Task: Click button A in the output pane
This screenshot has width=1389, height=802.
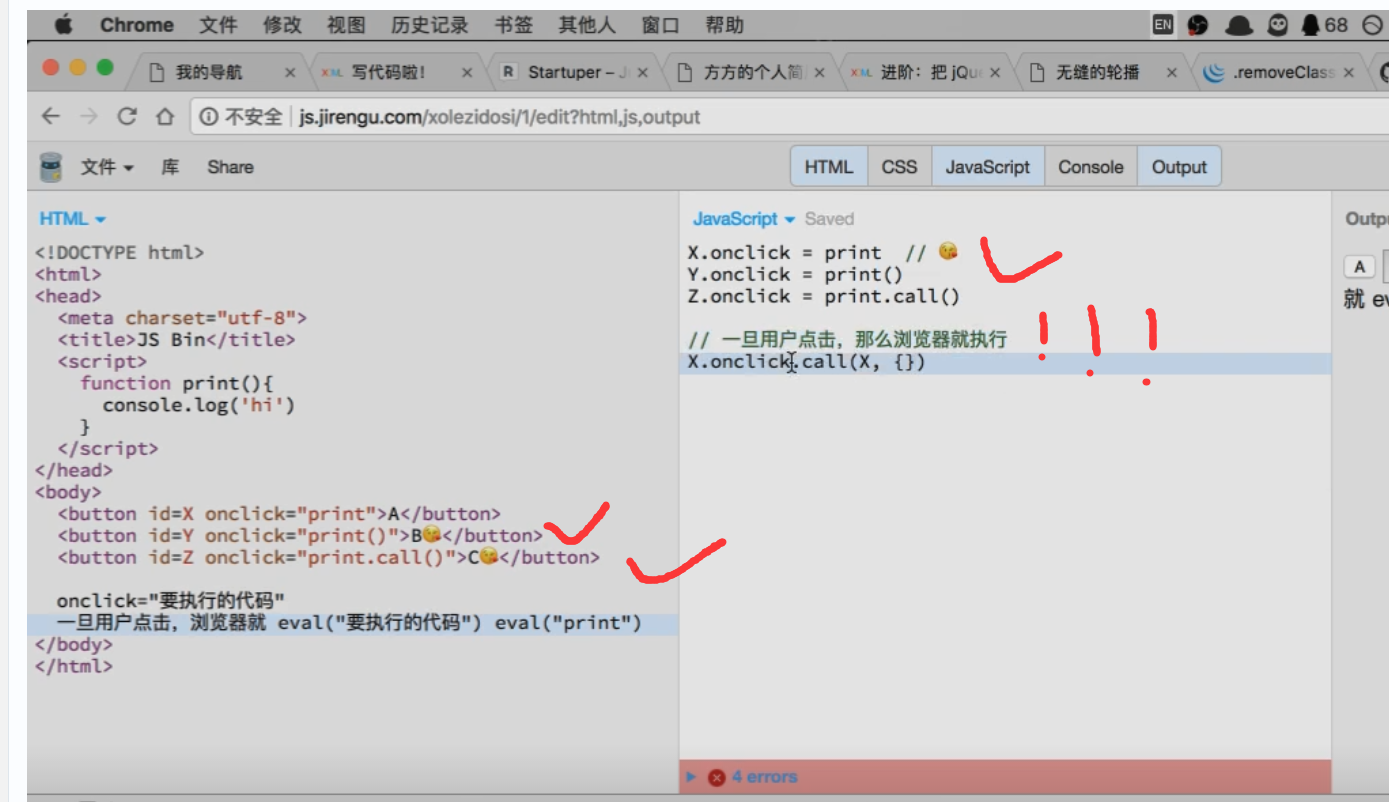Action: pos(1358,267)
